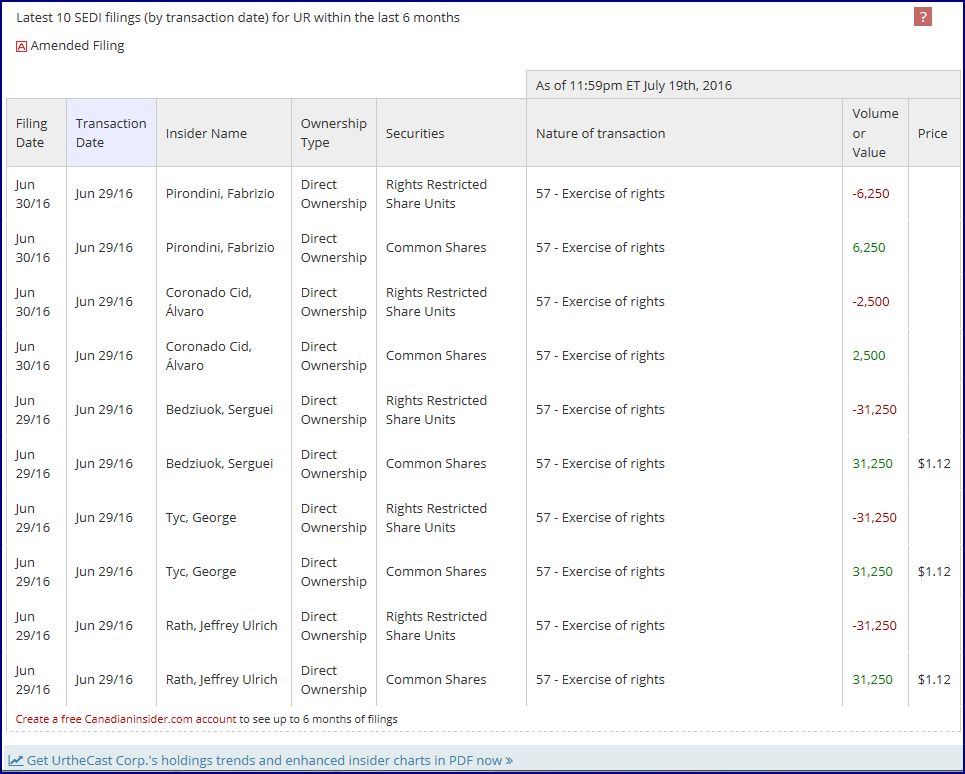The height and width of the screenshot is (774, 965).
Task: Click the 'Amended Filing' legend label
Action: click(77, 46)
